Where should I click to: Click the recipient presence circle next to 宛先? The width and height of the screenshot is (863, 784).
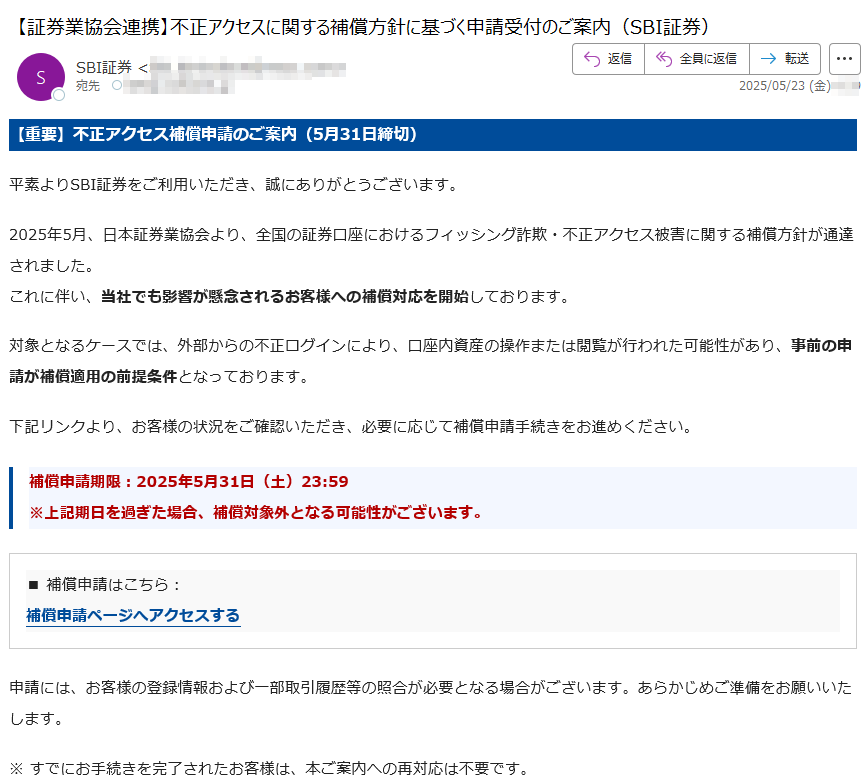click(x=117, y=85)
